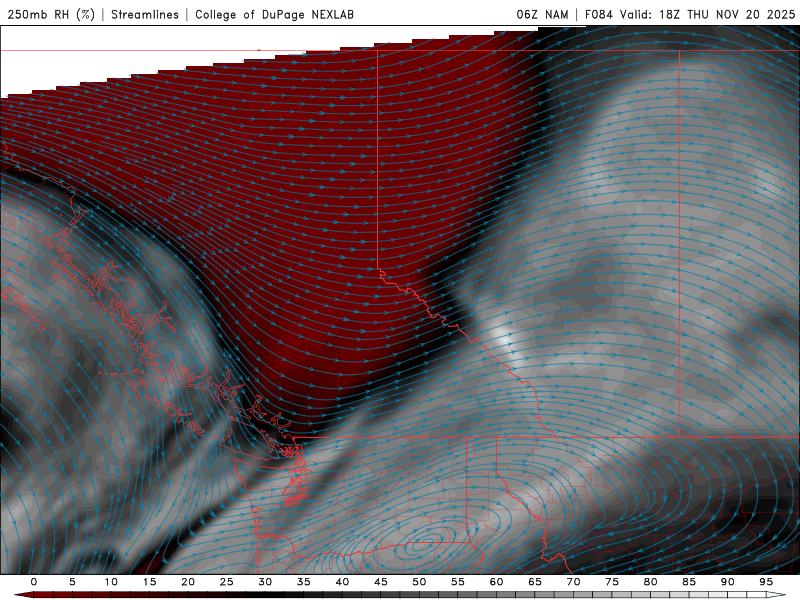Click the colorbar label "70"
The width and height of the screenshot is (800, 600).
[x=573, y=582]
